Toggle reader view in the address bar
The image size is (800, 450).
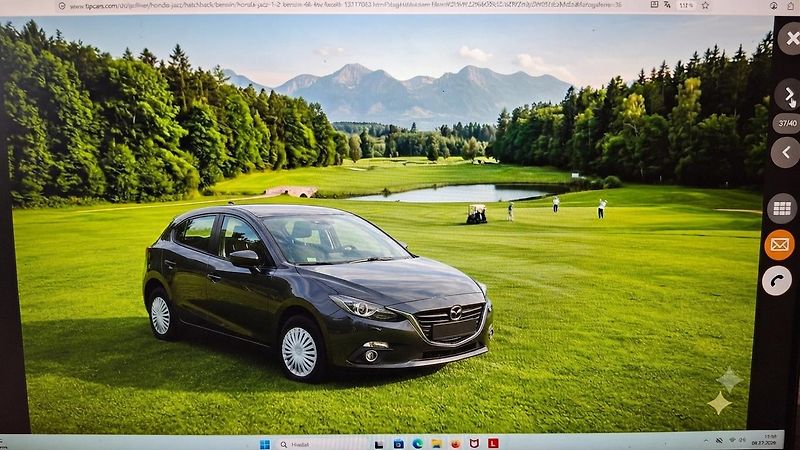pos(654,5)
